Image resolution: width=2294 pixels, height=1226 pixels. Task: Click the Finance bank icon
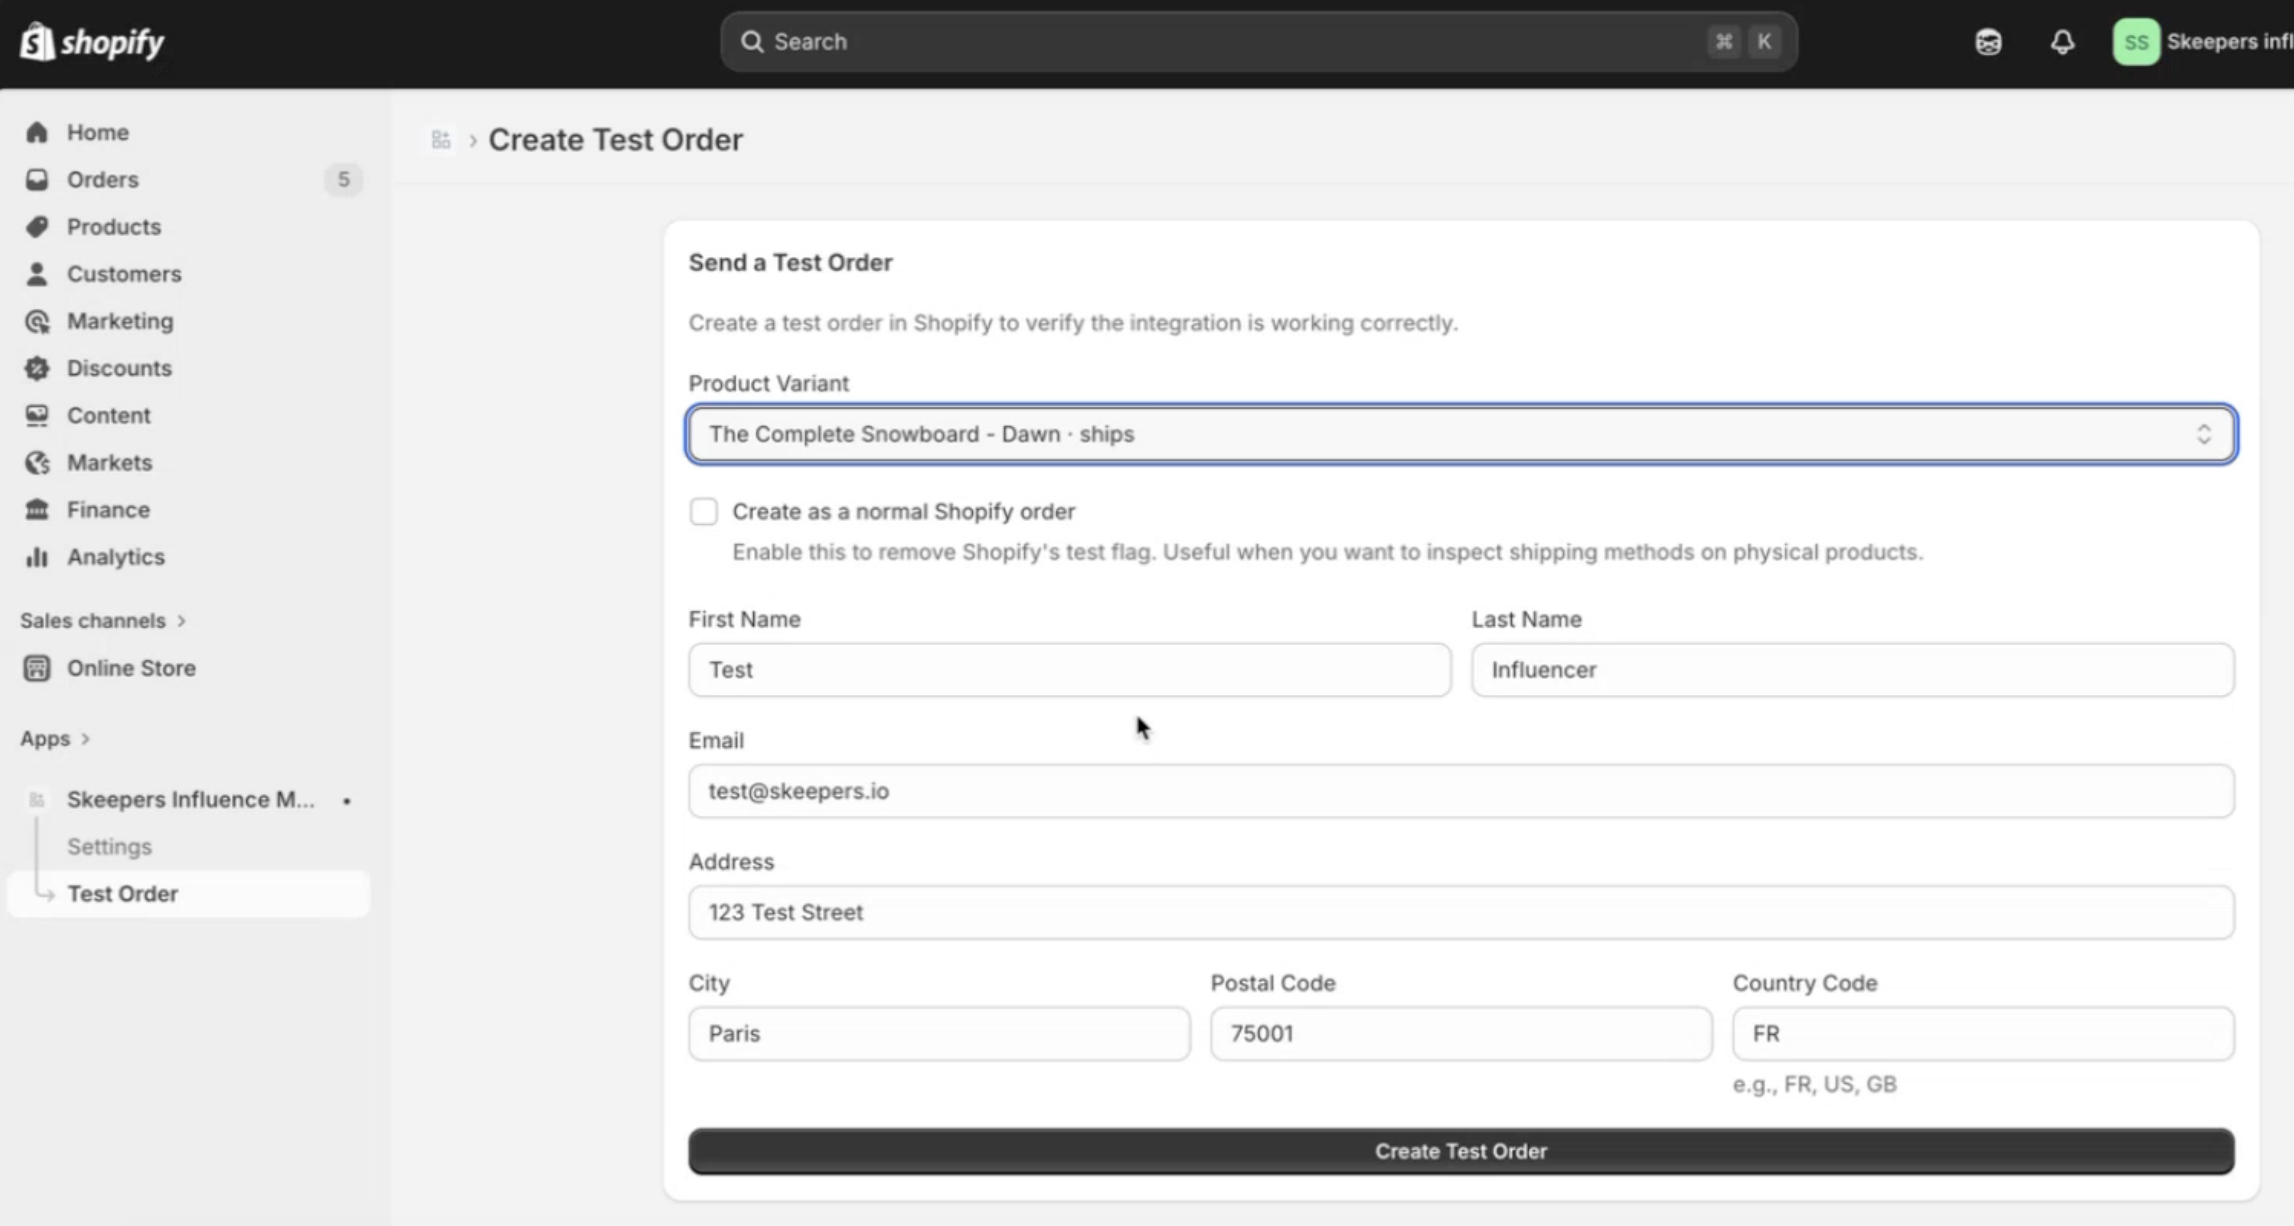point(37,509)
